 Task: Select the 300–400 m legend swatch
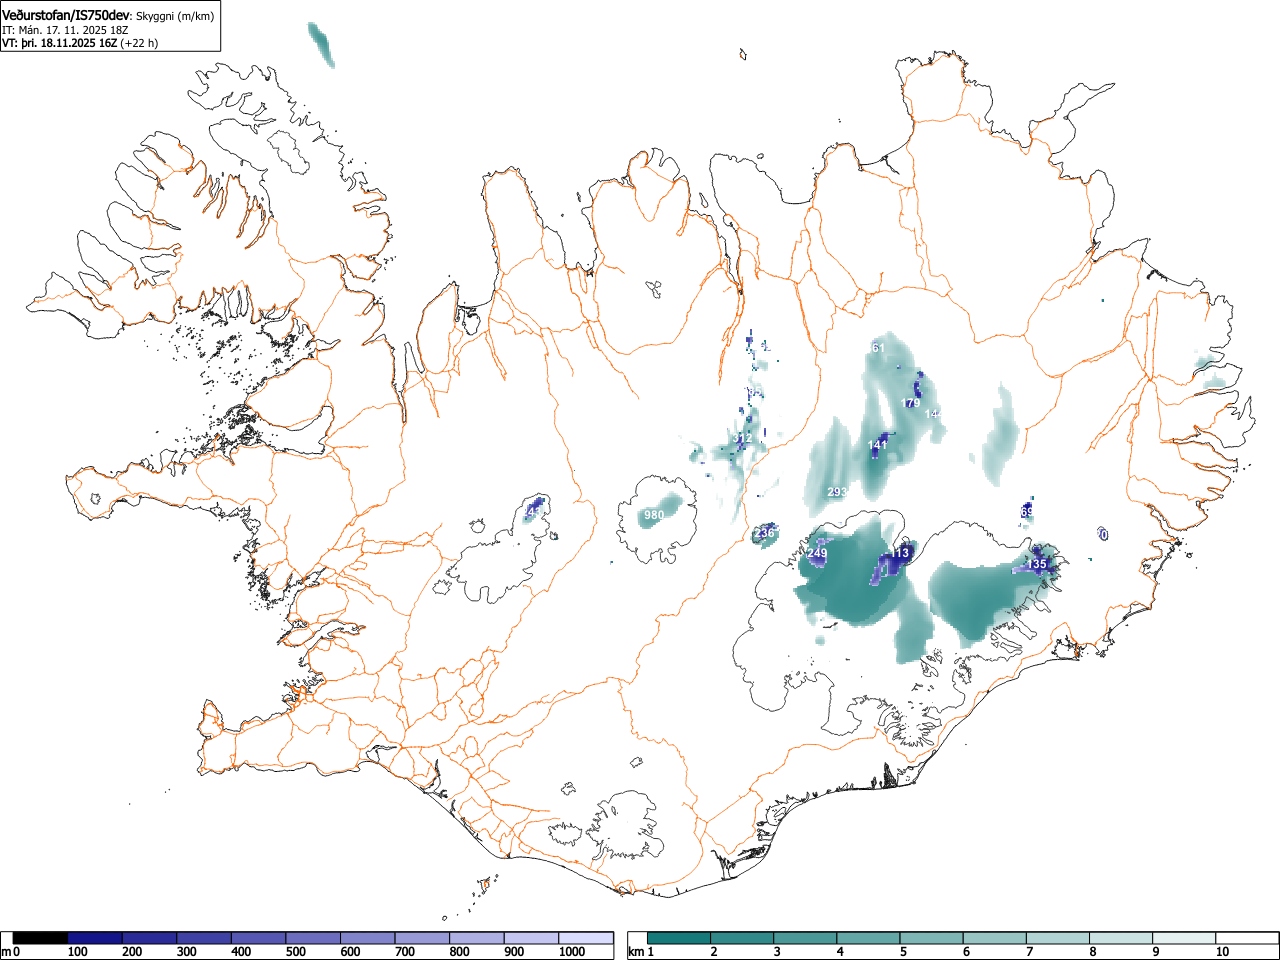(x=204, y=938)
